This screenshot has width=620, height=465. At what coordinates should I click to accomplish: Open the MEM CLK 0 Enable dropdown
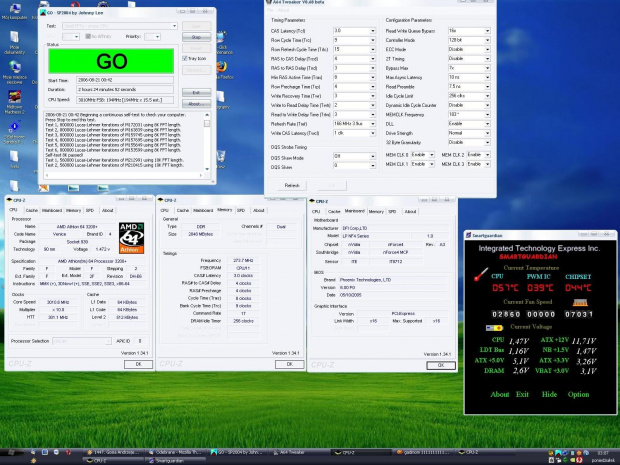[423, 155]
